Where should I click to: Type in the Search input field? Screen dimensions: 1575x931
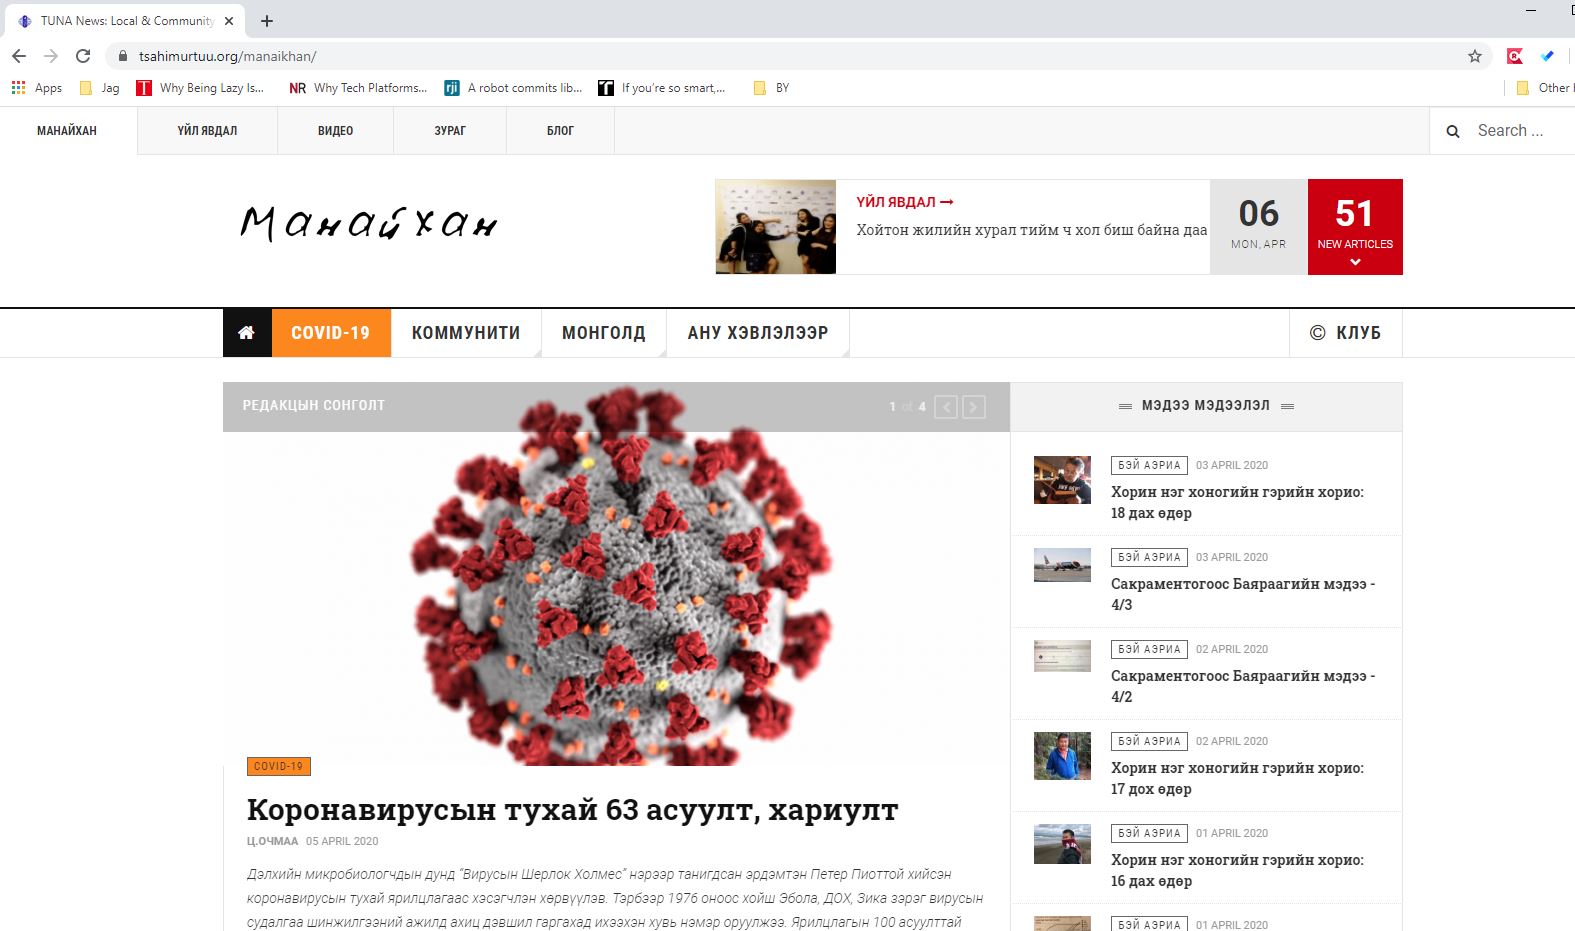tap(1515, 131)
